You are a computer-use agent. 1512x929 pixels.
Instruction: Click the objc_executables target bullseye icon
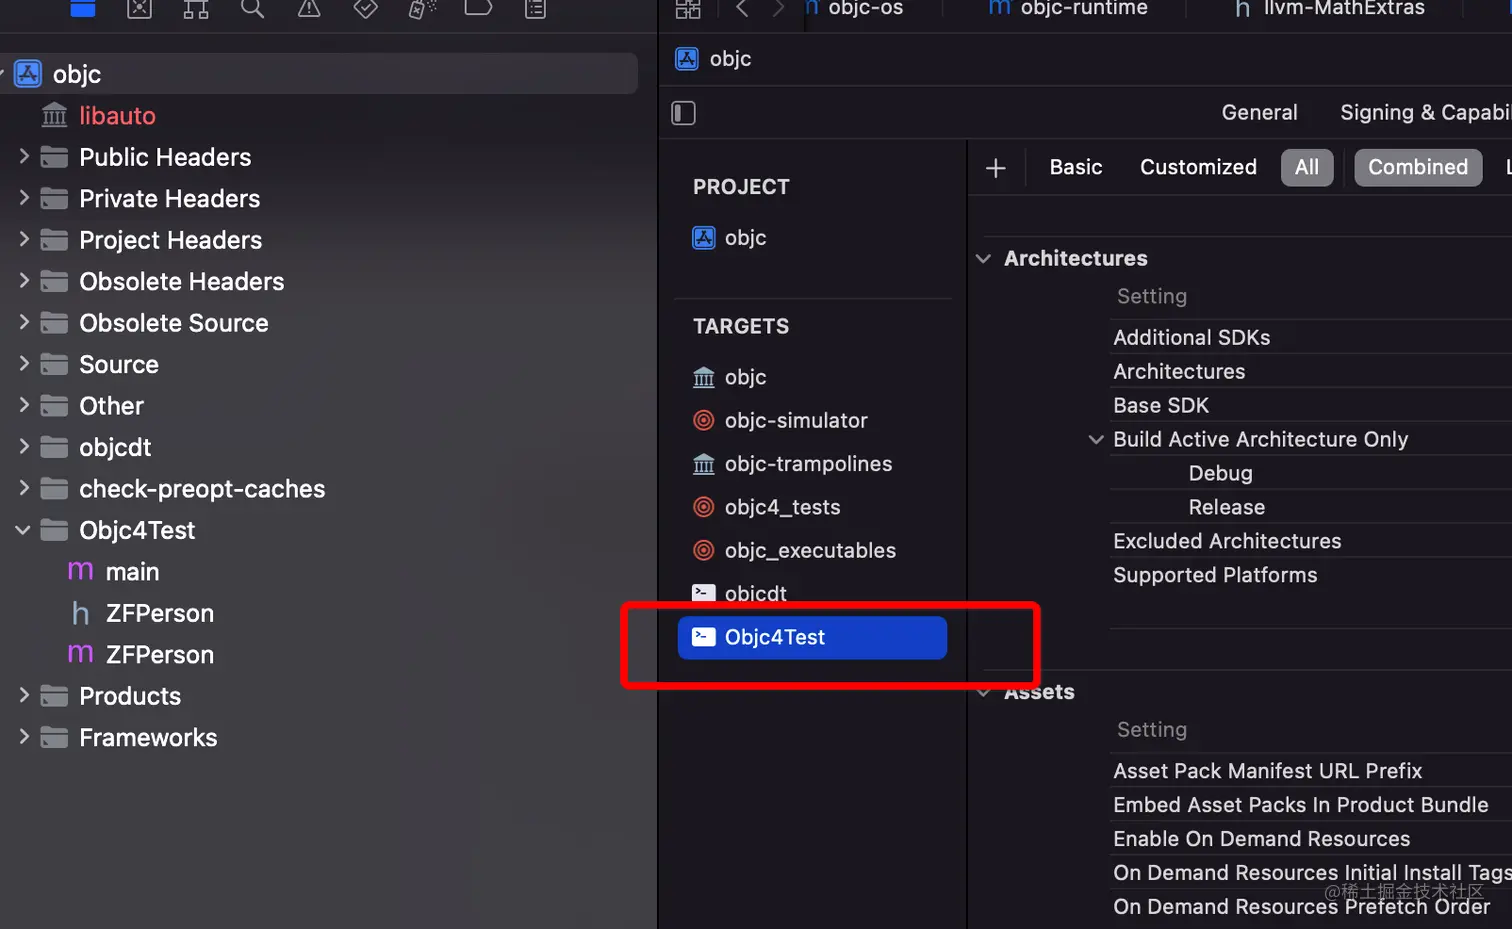pyautogui.click(x=704, y=551)
